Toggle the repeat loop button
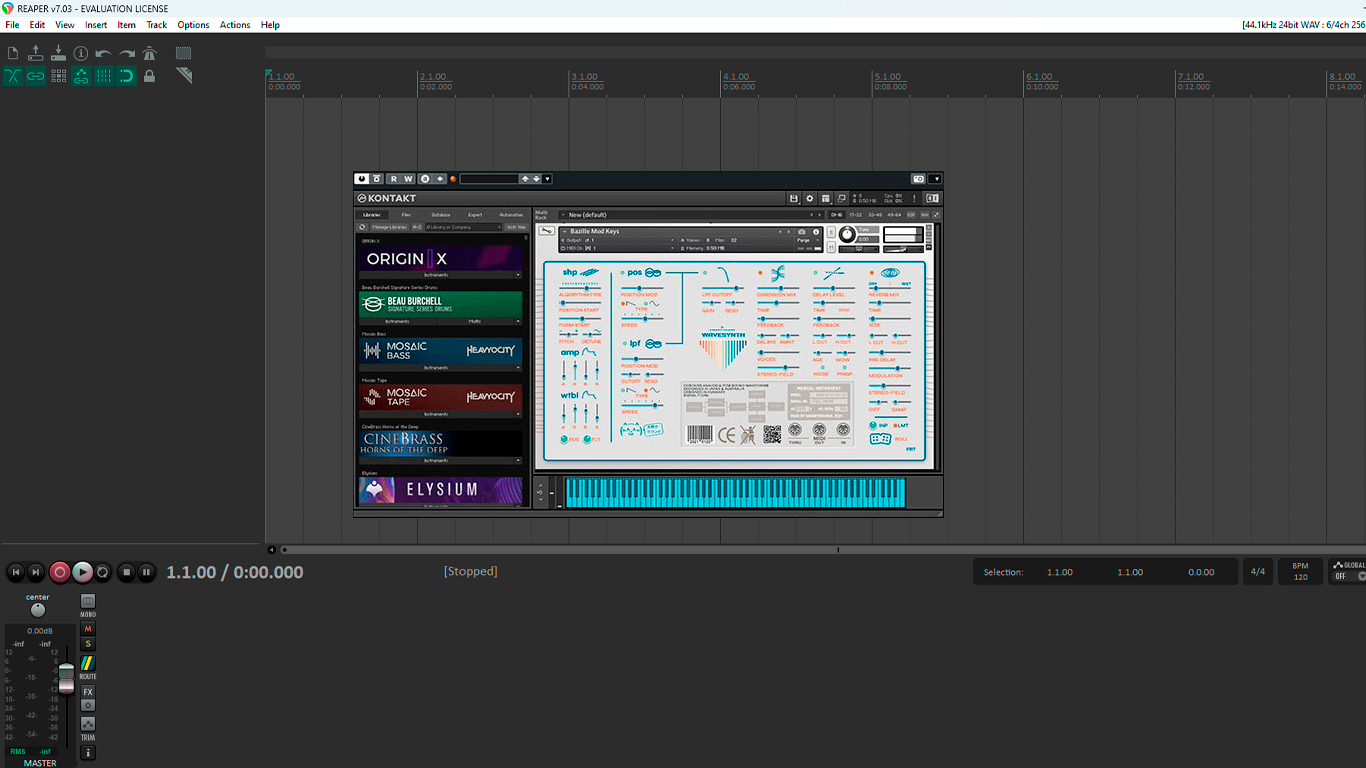 click(x=103, y=572)
